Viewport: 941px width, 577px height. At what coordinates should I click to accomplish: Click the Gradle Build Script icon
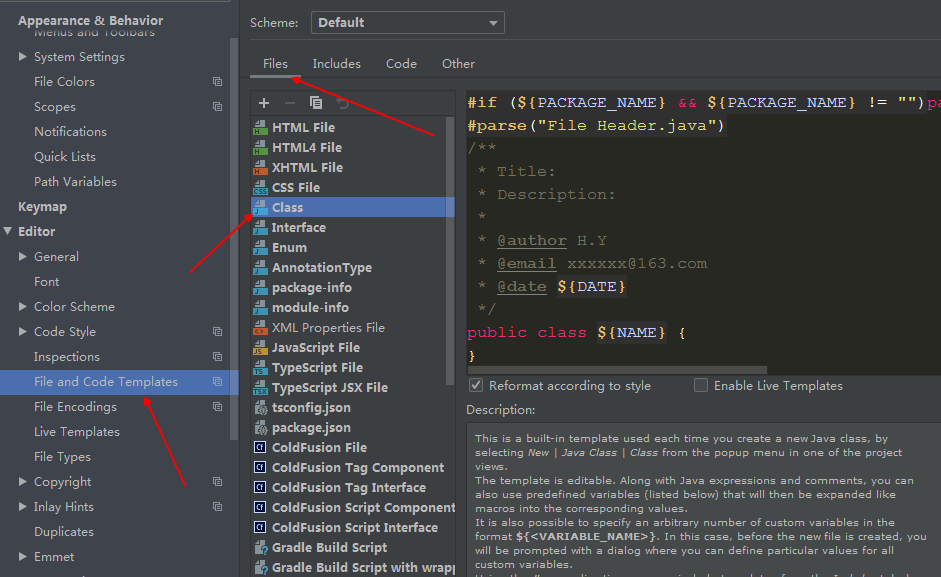(x=260, y=548)
